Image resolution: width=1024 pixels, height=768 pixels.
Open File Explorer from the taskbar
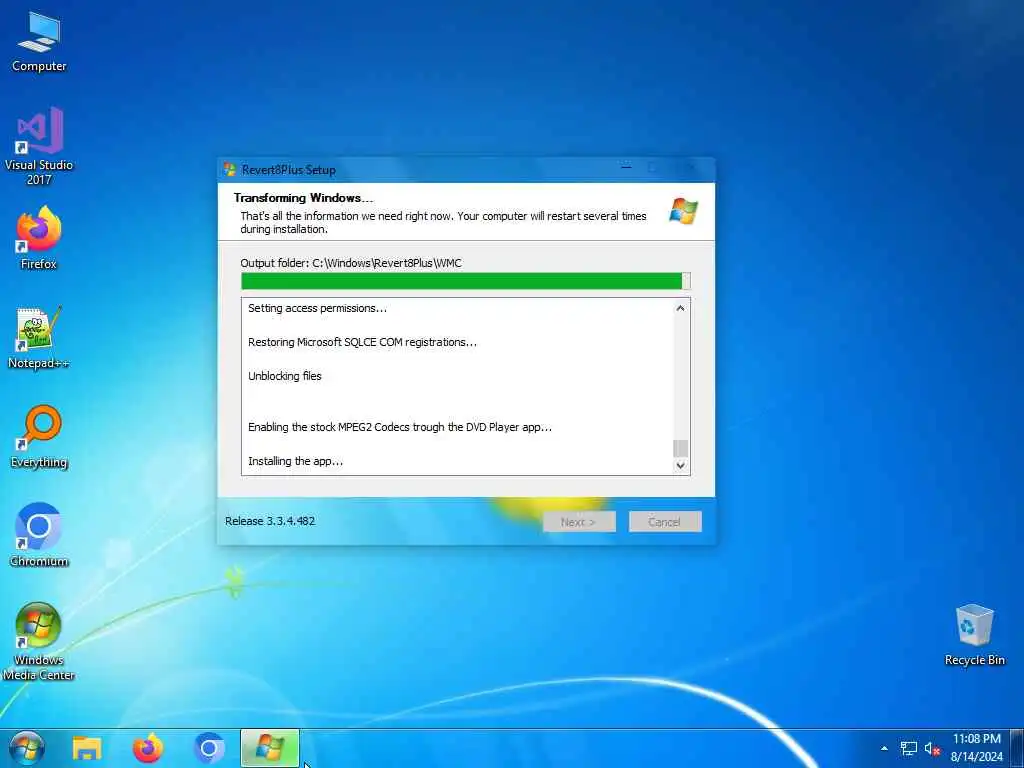(87, 748)
